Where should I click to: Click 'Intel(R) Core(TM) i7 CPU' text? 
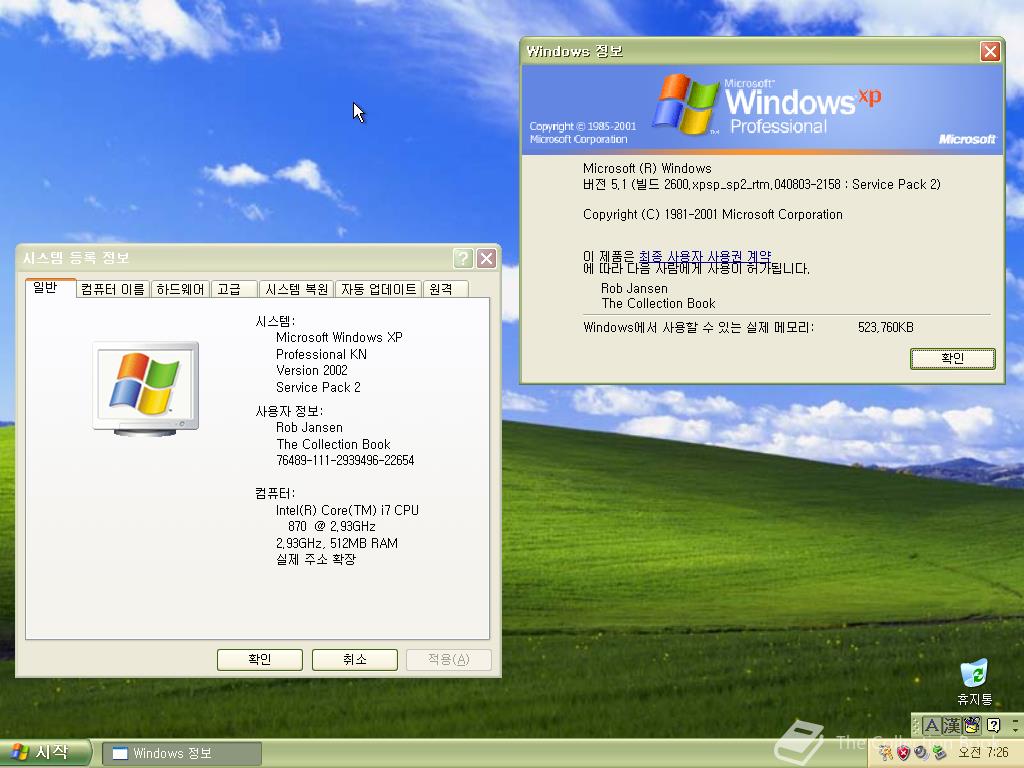347,510
